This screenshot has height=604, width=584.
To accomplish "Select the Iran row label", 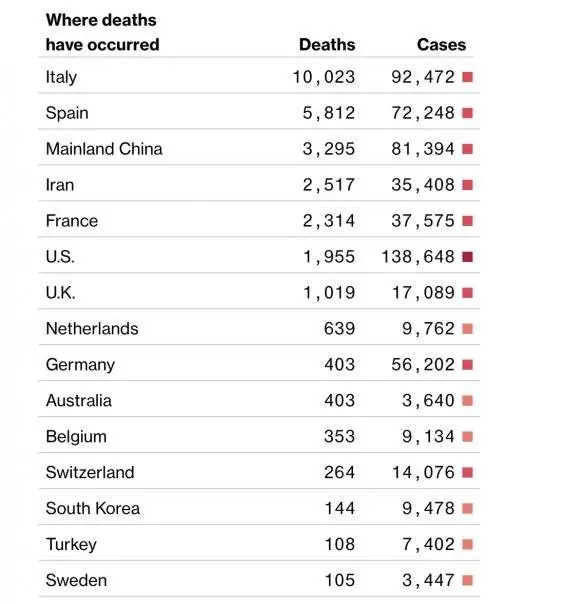I will pyautogui.click(x=60, y=185).
